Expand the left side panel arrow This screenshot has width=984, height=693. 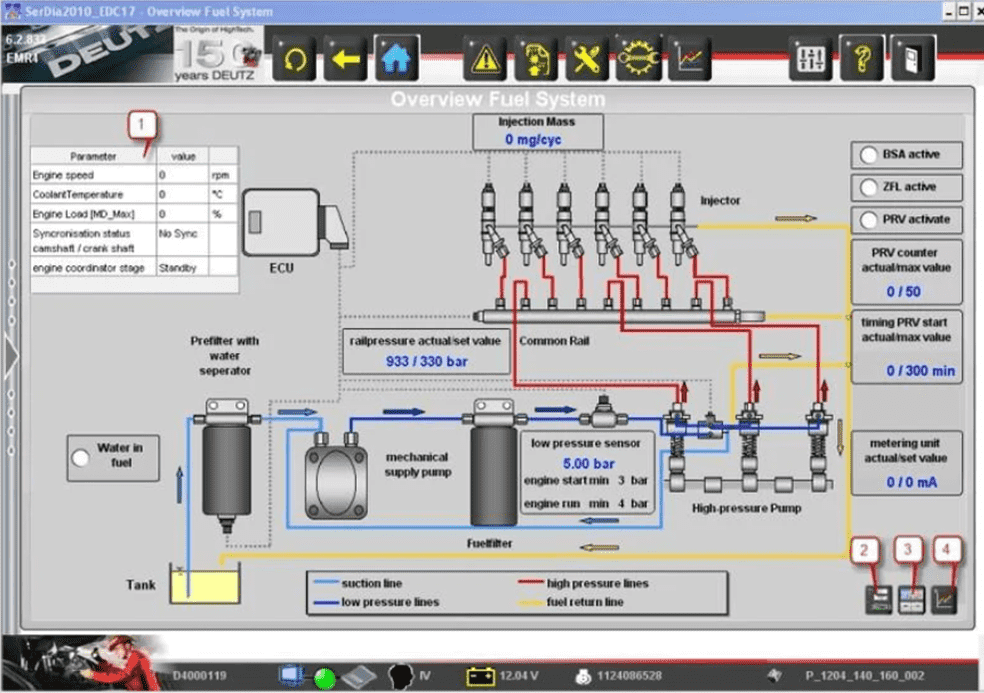11,357
